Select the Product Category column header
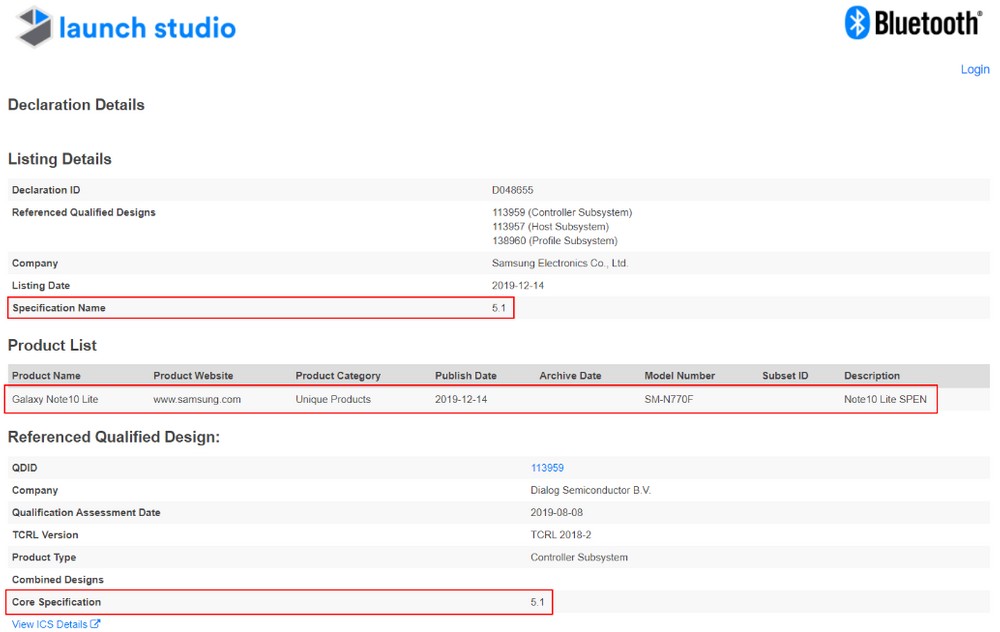 click(x=338, y=376)
